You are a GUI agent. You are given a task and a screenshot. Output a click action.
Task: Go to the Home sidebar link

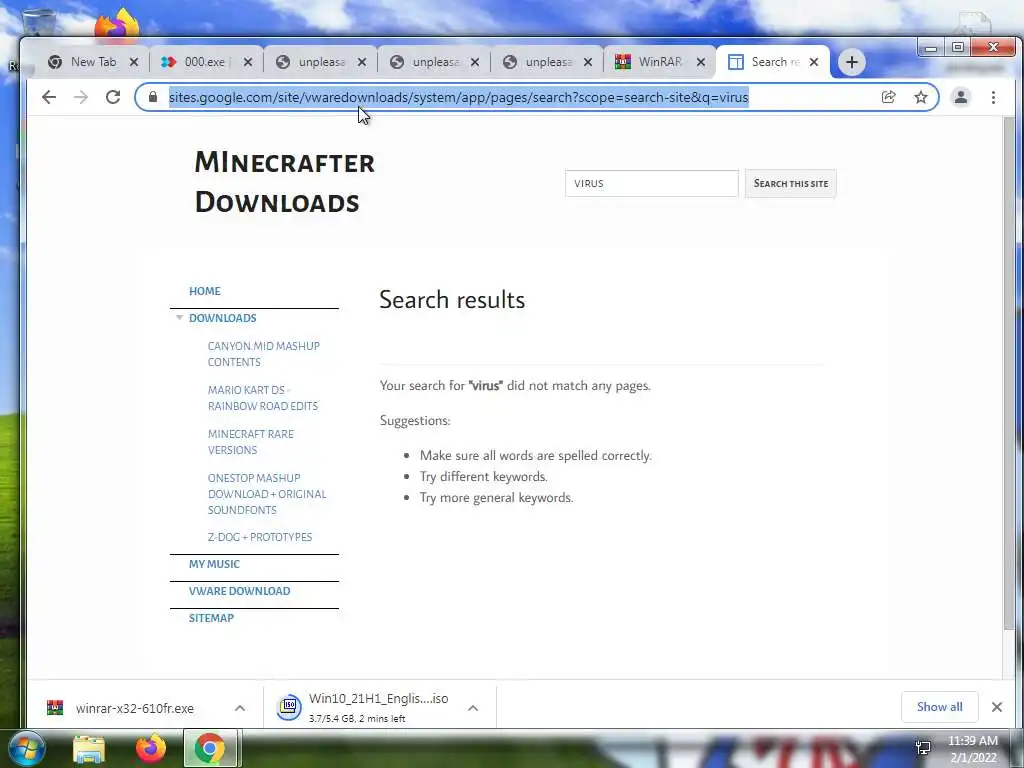(204, 291)
